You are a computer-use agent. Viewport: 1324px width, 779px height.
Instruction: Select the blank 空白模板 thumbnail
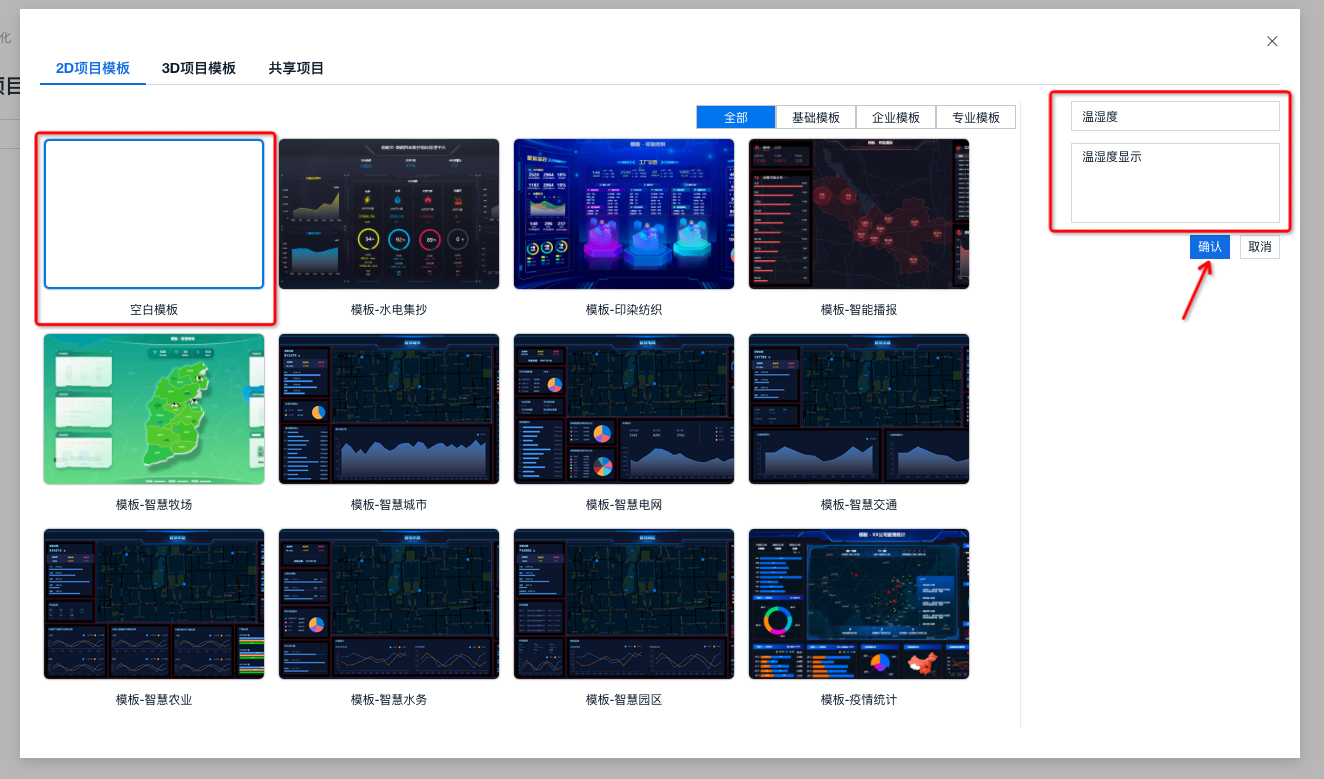point(154,214)
